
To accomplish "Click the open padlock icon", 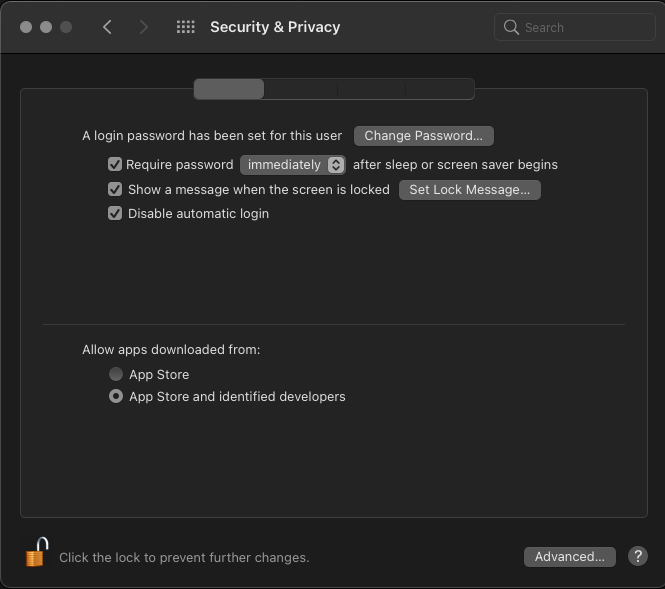I will point(37,553).
